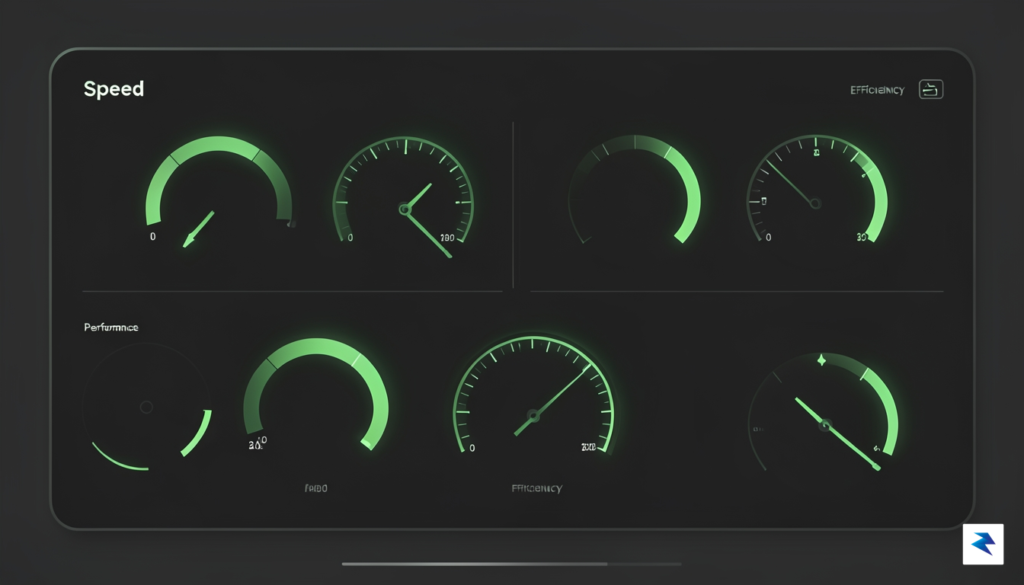The image size is (1024, 585).
Task: Select the Speed arc gauge with arrow needle
Action: 219,191
